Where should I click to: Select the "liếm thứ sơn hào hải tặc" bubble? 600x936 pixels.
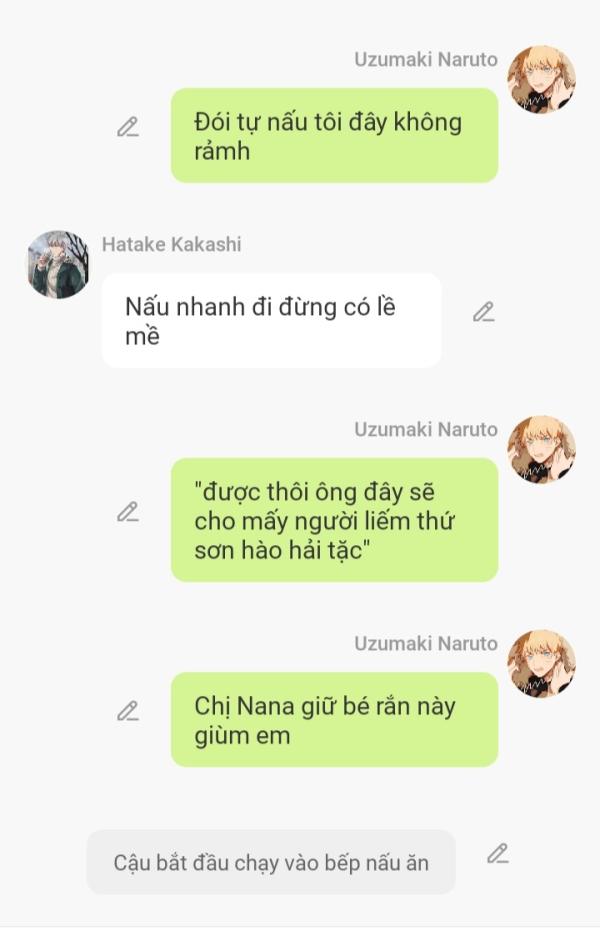(334, 520)
